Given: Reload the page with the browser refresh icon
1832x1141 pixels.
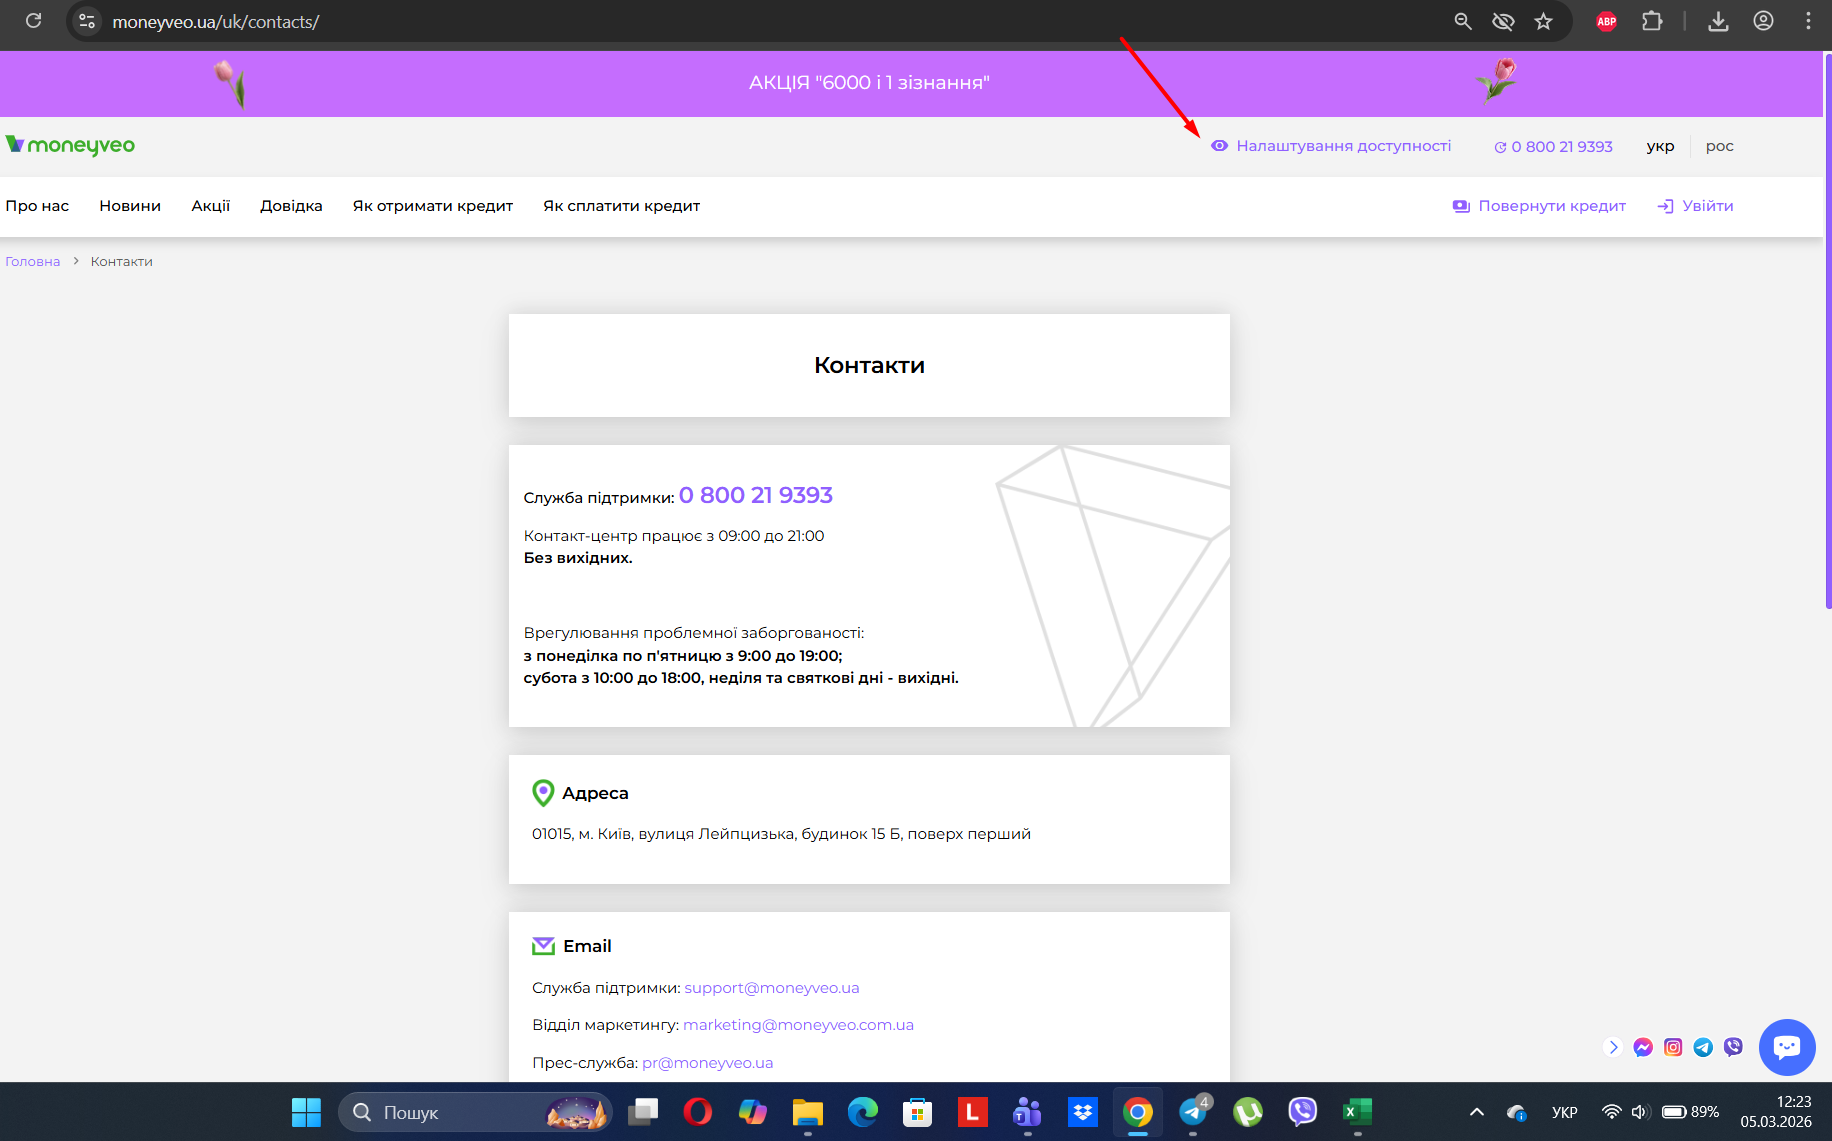Looking at the screenshot, I should pyautogui.click(x=33, y=21).
